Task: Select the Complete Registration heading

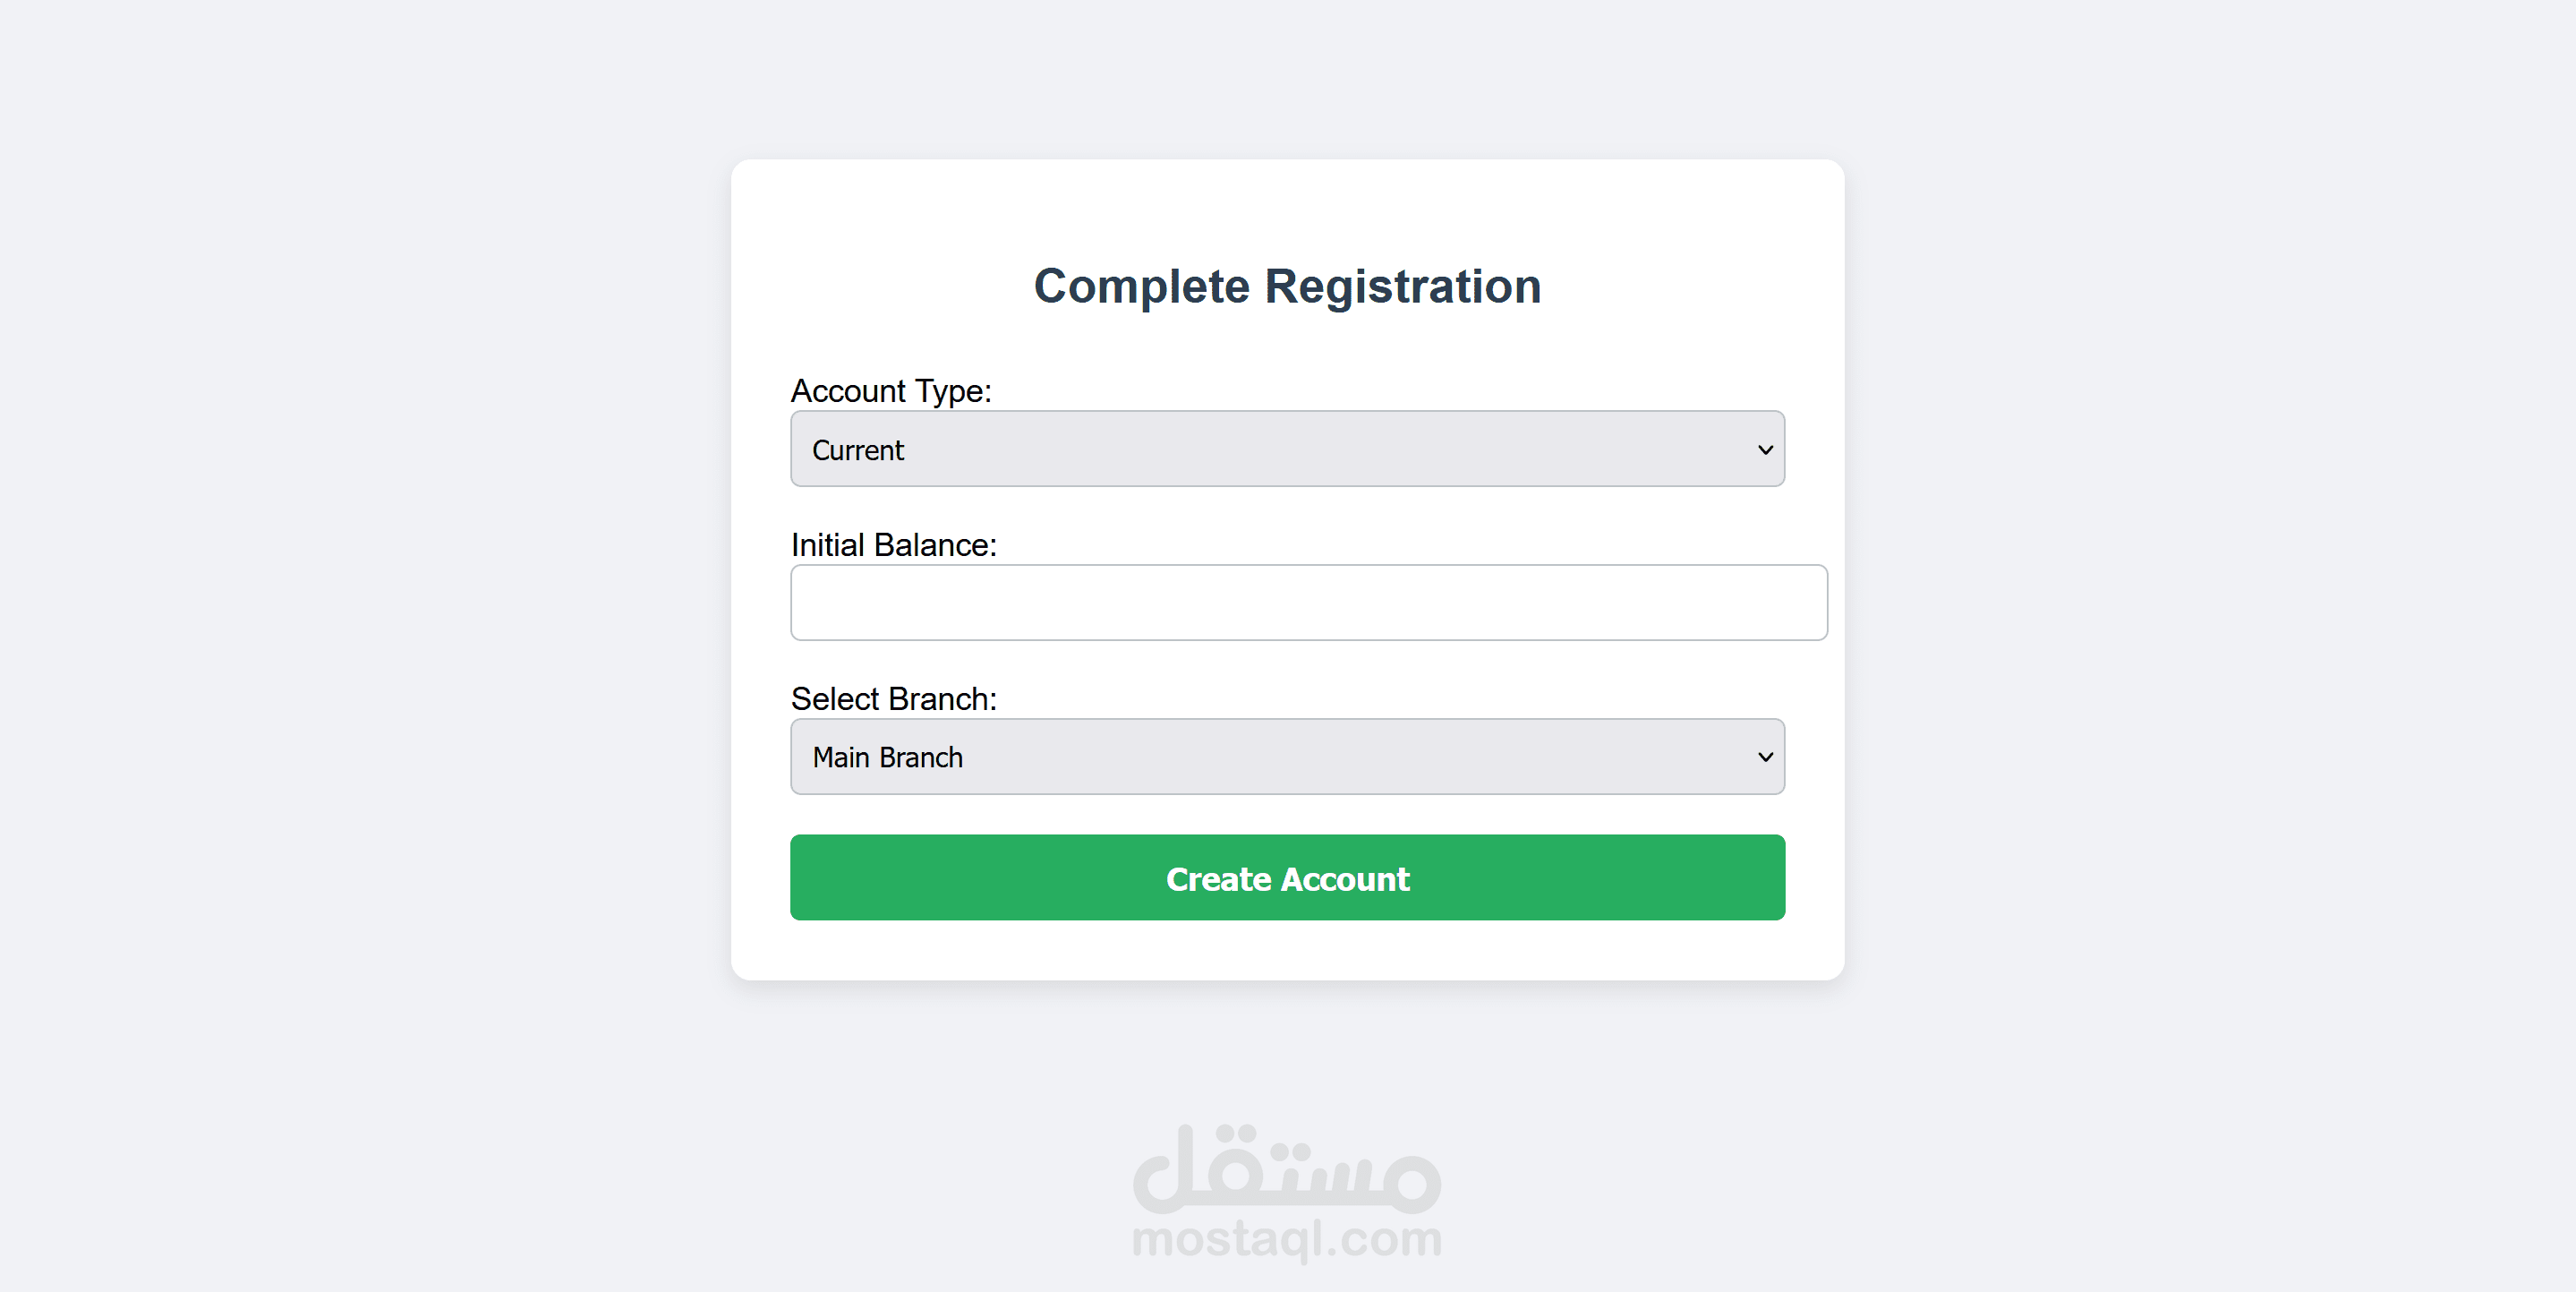Action: click(x=1287, y=286)
